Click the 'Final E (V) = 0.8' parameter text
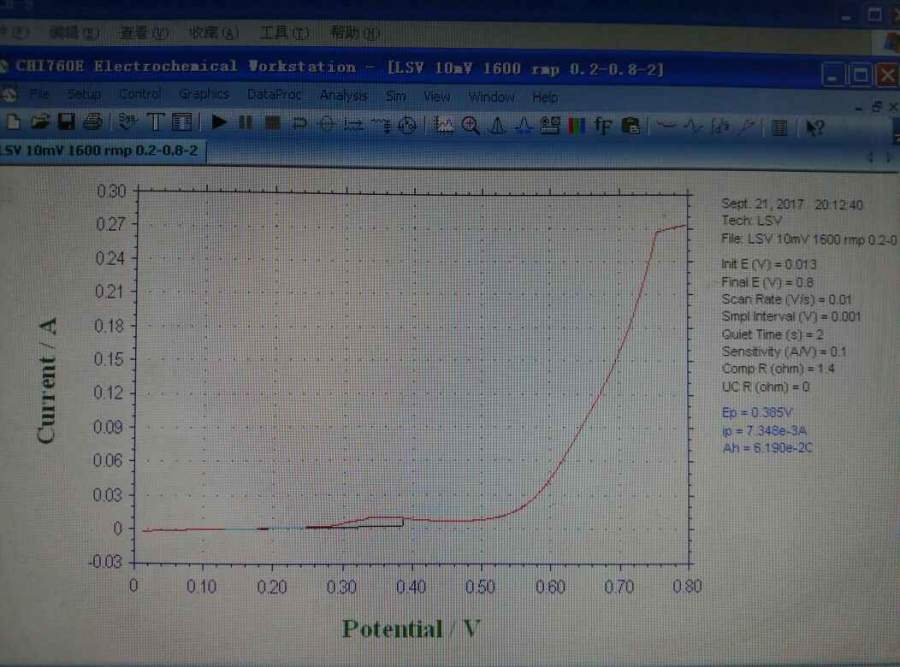The width and height of the screenshot is (900, 667). point(767,282)
